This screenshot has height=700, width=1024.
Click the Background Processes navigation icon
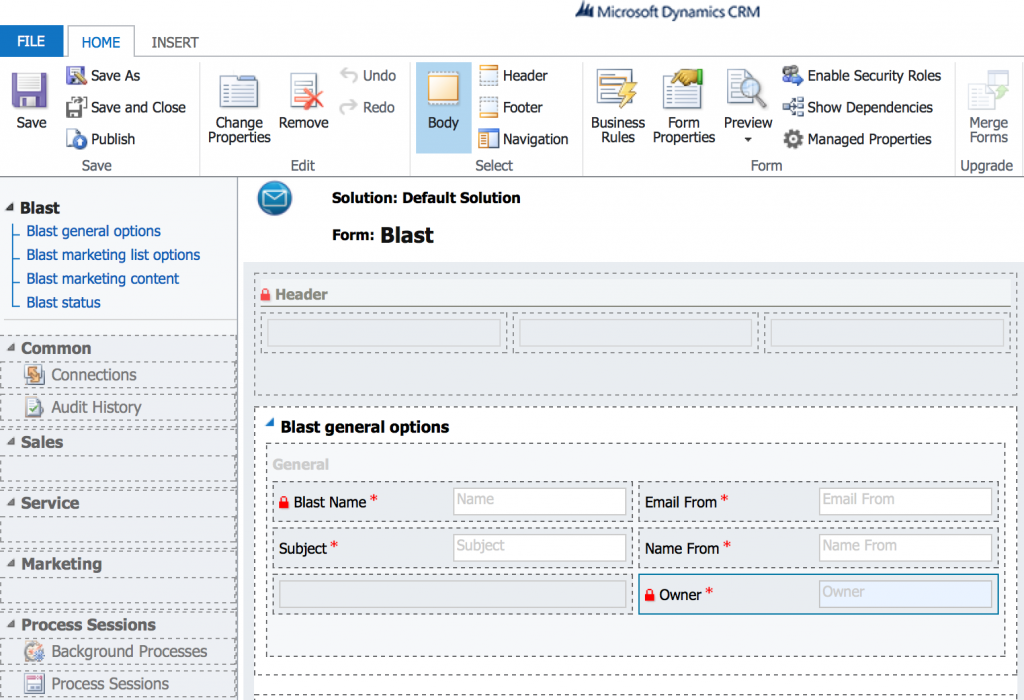35,651
